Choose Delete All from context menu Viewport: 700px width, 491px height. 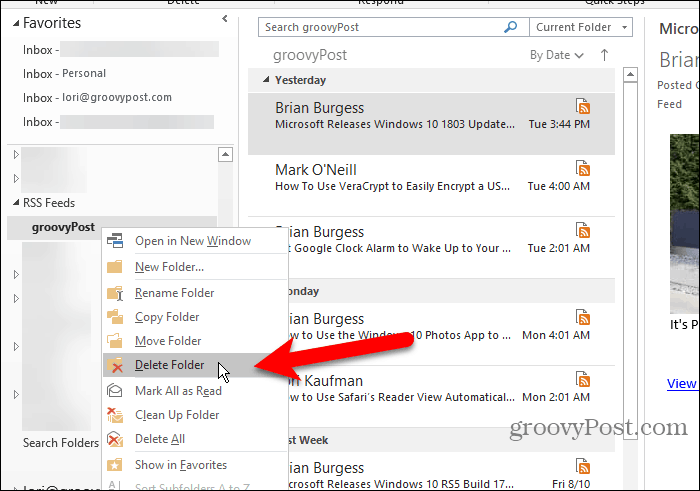[x=196, y=439]
